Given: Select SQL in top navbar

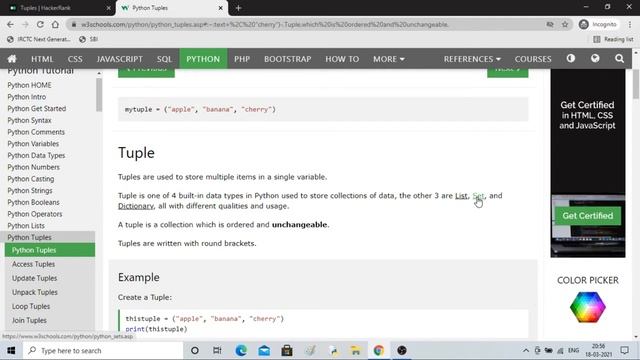Looking at the screenshot, I should point(164,59).
